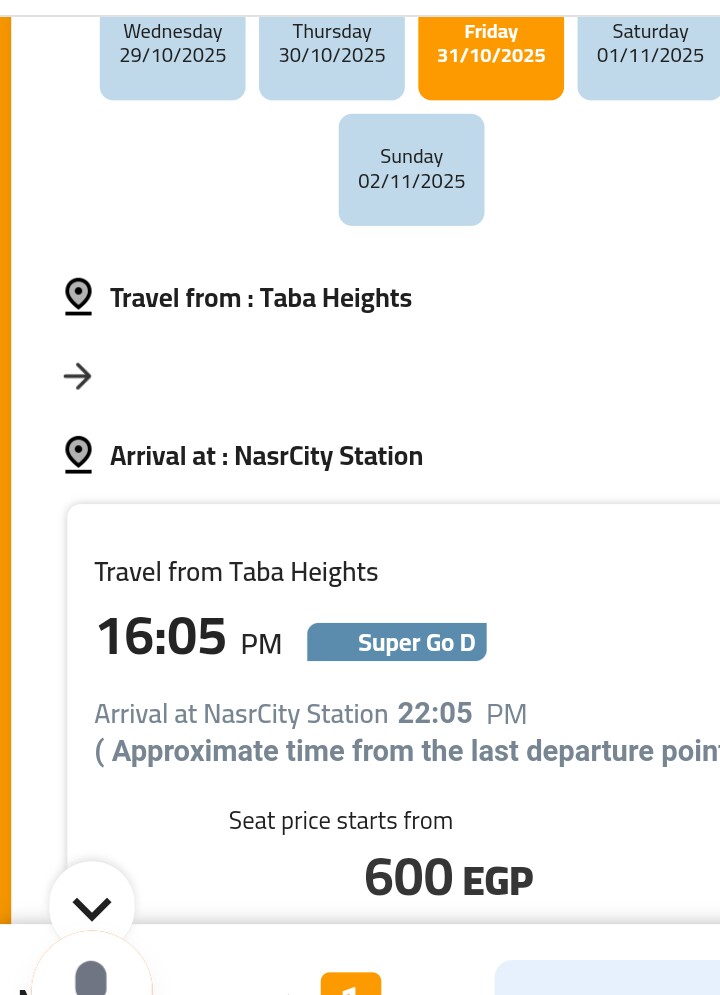Click the 600 EGP seat price

pos(448,878)
